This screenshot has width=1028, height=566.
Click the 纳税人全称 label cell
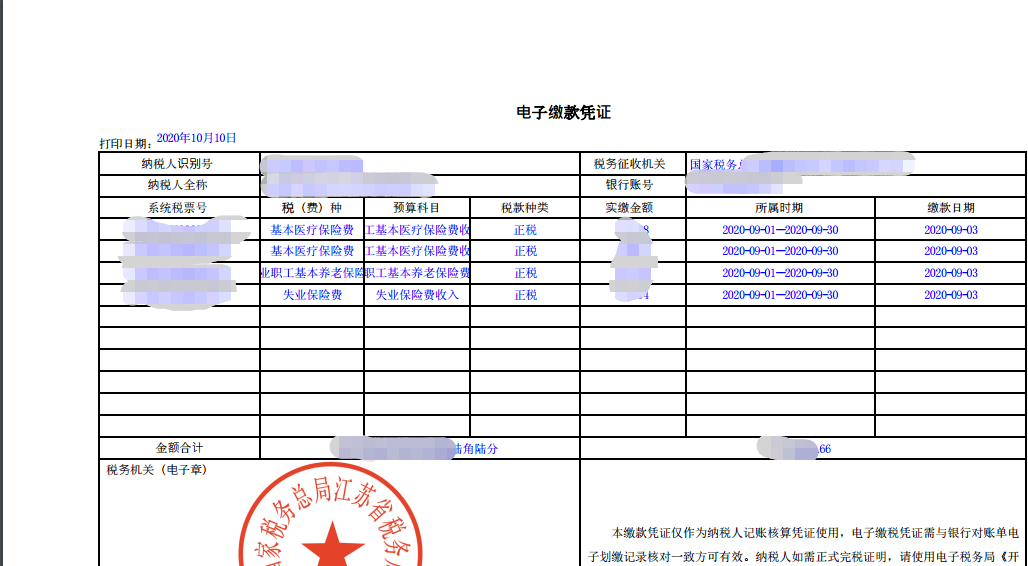(180, 186)
